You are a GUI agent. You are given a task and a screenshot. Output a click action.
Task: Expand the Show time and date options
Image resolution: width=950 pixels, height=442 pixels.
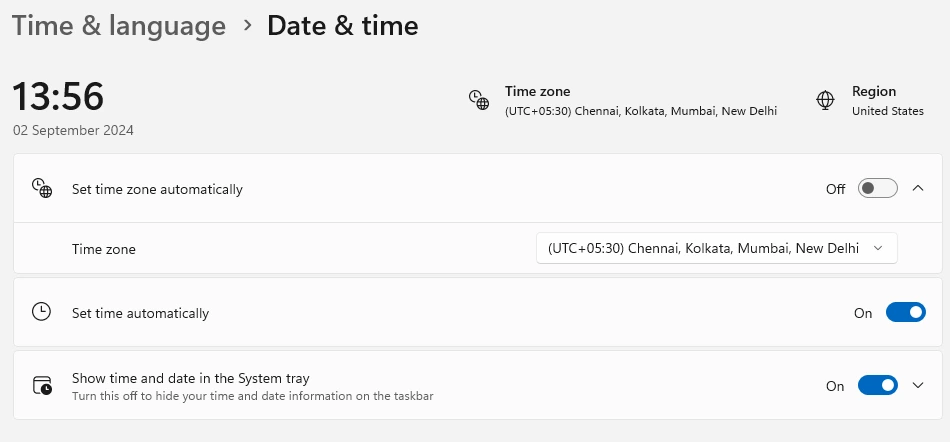[919, 386]
